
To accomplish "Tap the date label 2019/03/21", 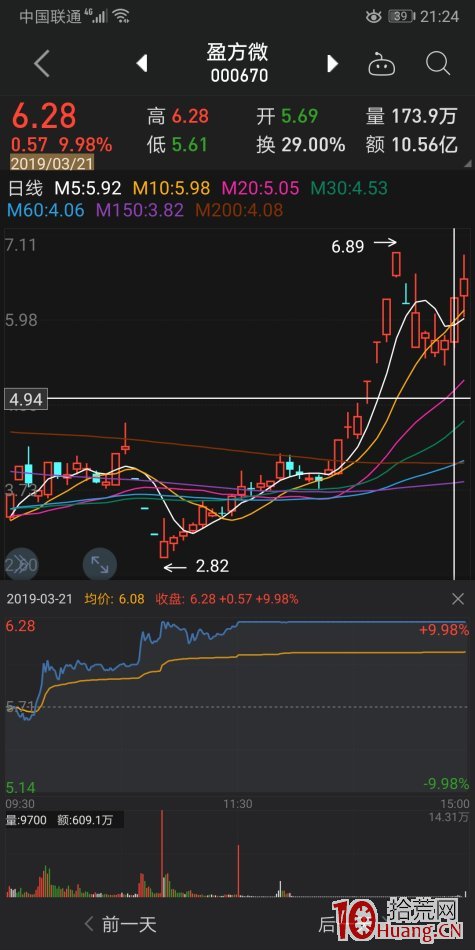I will tap(53, 162).
